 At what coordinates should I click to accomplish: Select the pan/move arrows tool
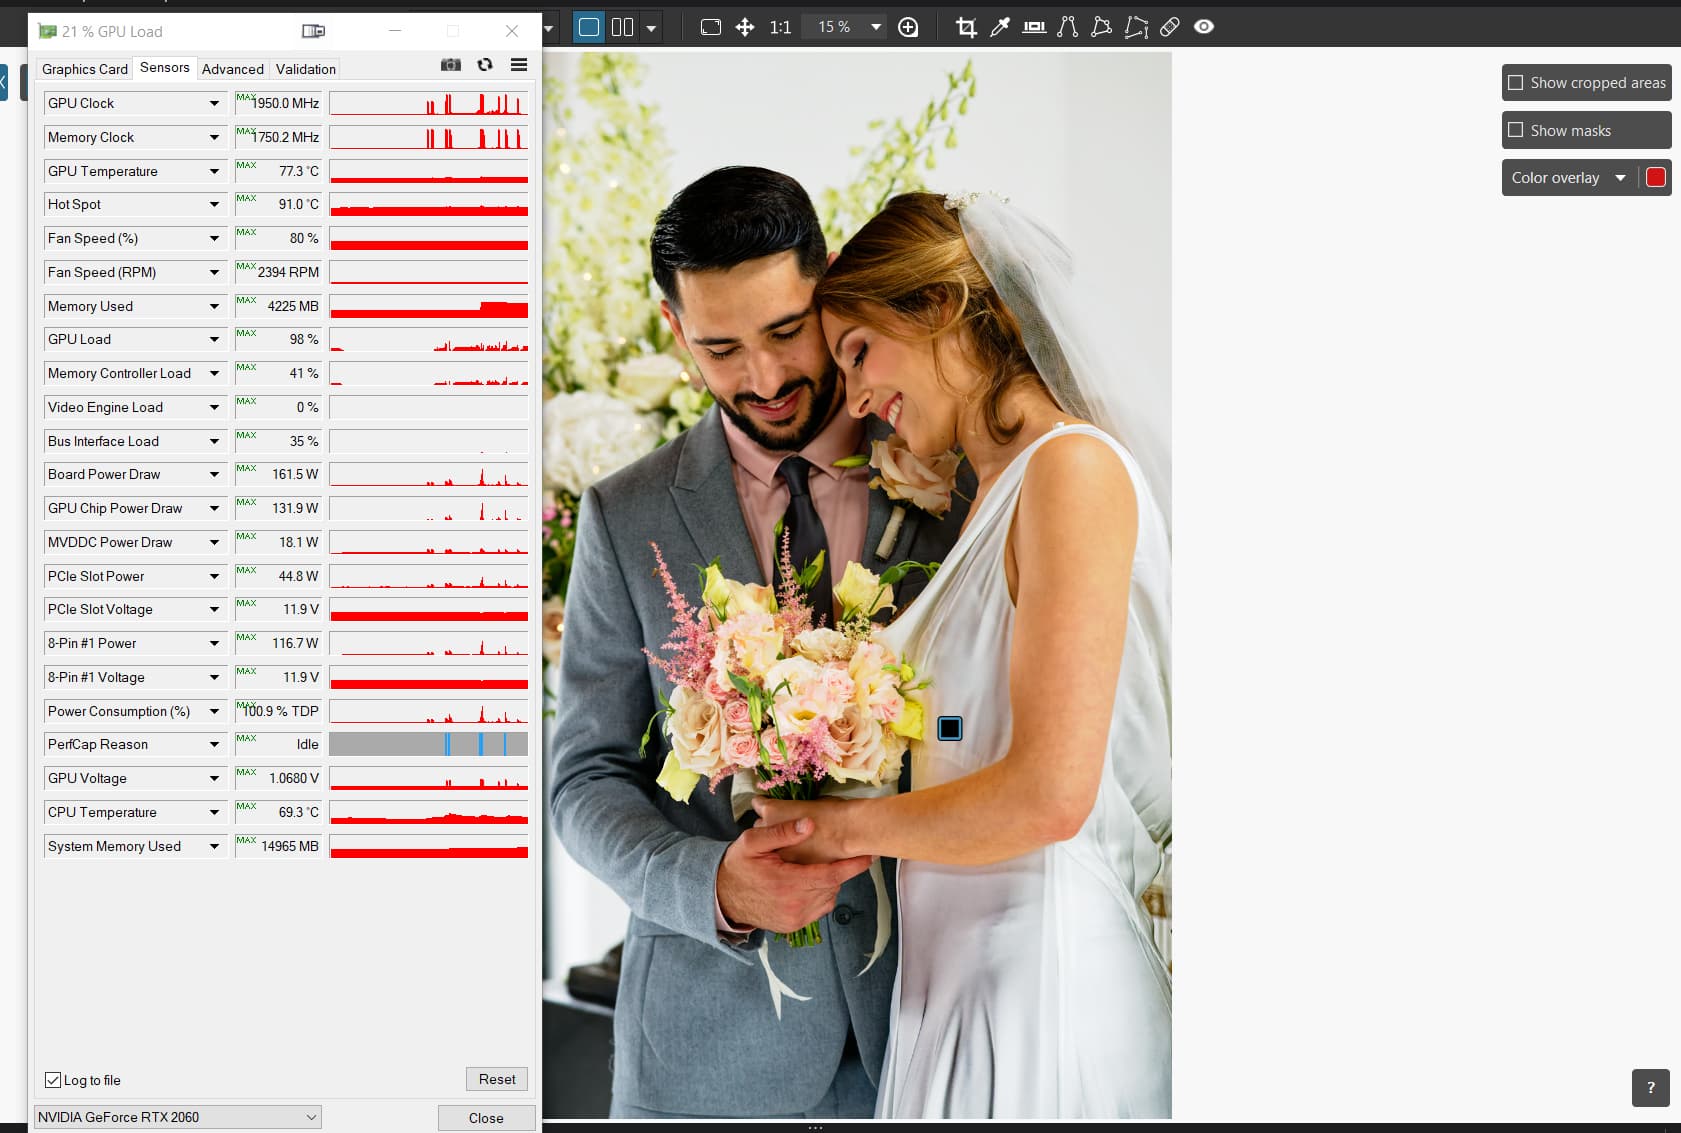745,27
